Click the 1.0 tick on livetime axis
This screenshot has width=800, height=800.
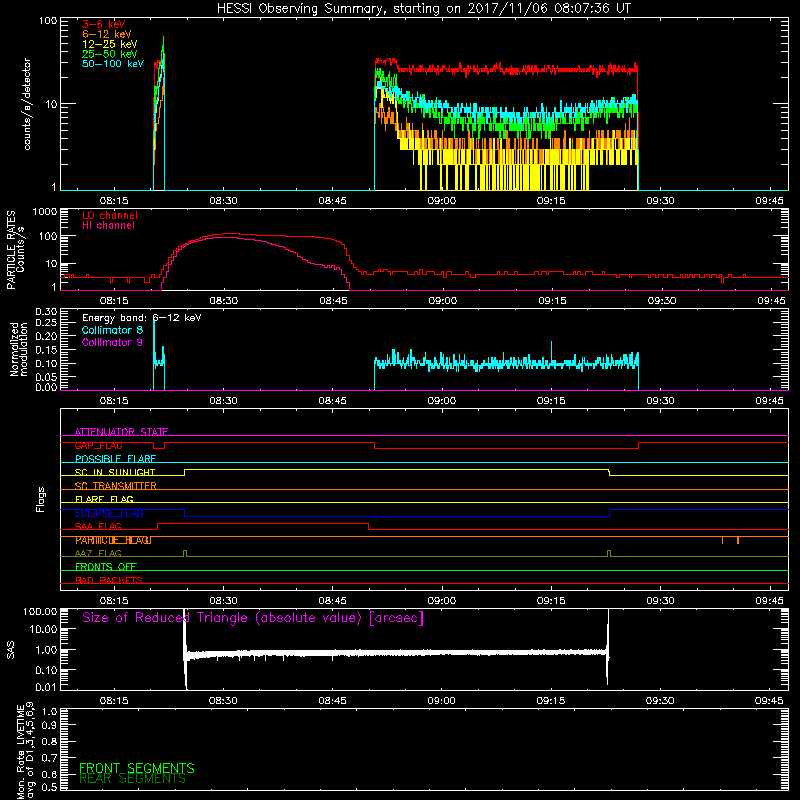click(x=49, y=712)
